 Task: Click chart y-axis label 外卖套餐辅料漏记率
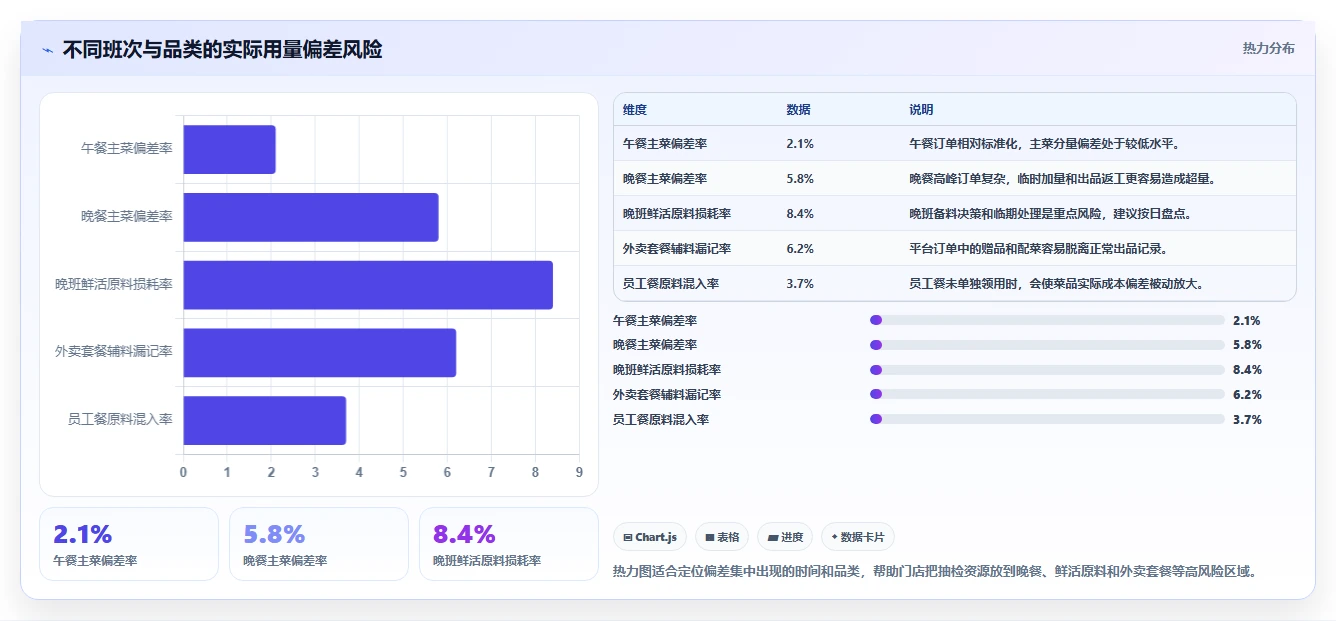pos(114,352)
